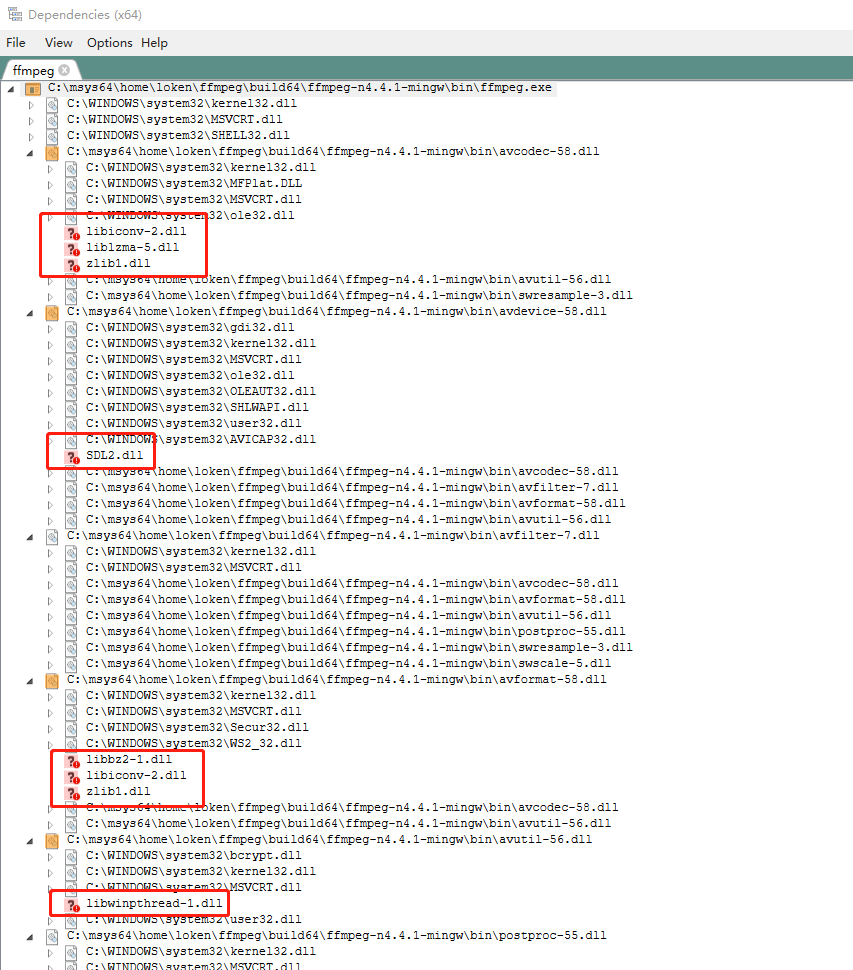
Task: Collapse the avutil-56.dll branch
Action: click(x=31, y=840)
